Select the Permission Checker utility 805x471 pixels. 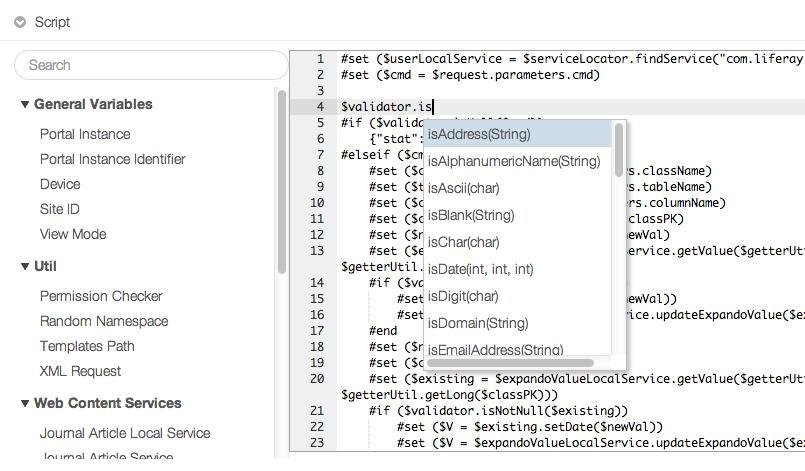coord(101,296)
